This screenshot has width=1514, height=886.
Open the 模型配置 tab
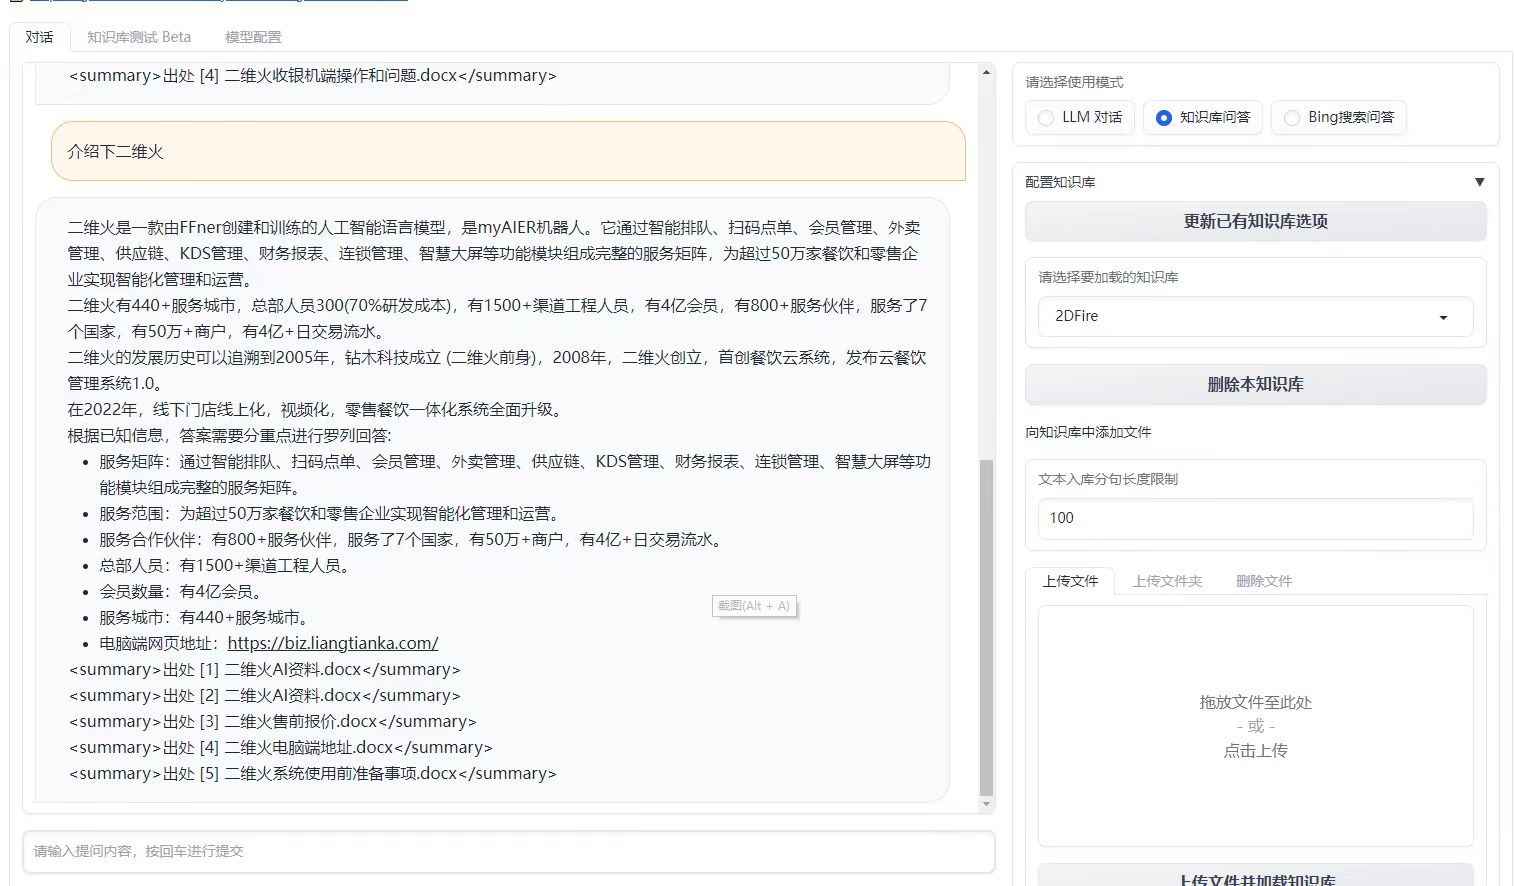253,37
